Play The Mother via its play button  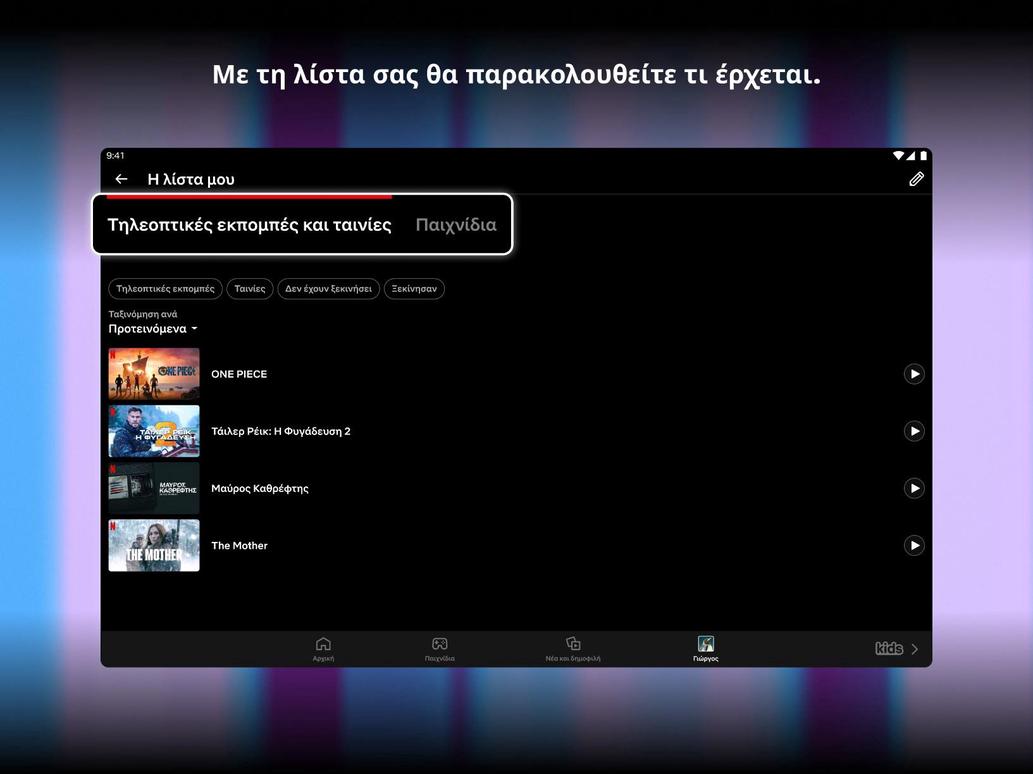pyautogui.click(x=913, y=545)
